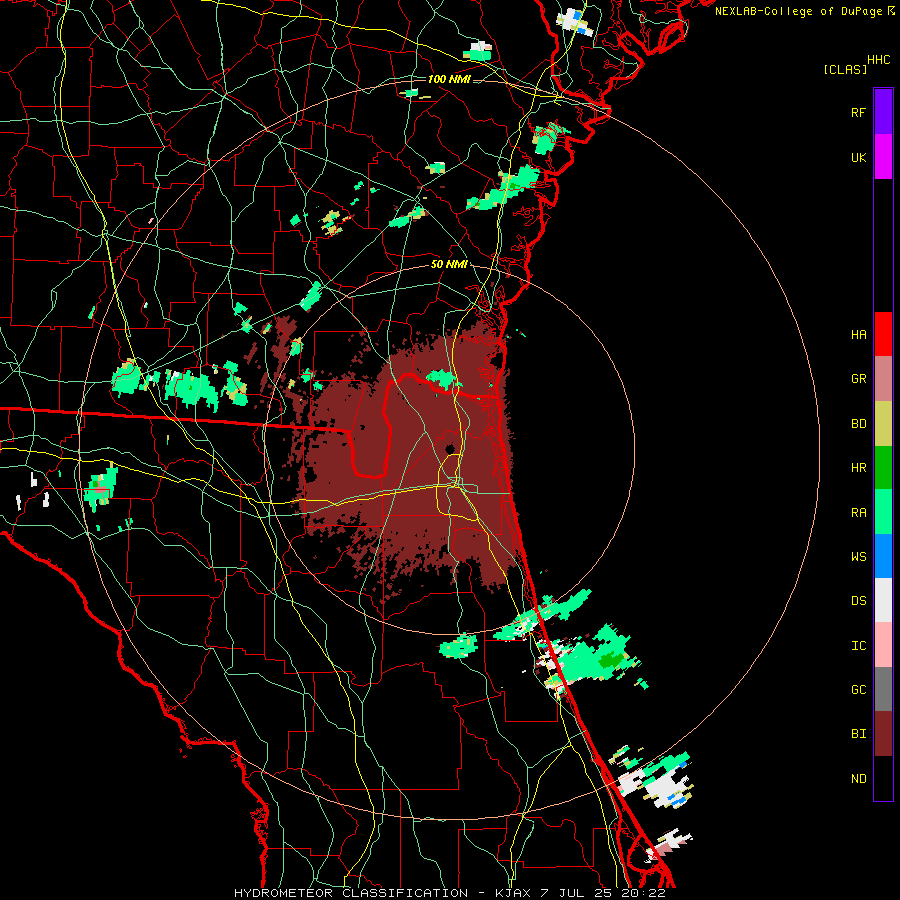The height and width of the screenshot is (900, 900).
Task: Click the RA legend label
Action: 858,513
